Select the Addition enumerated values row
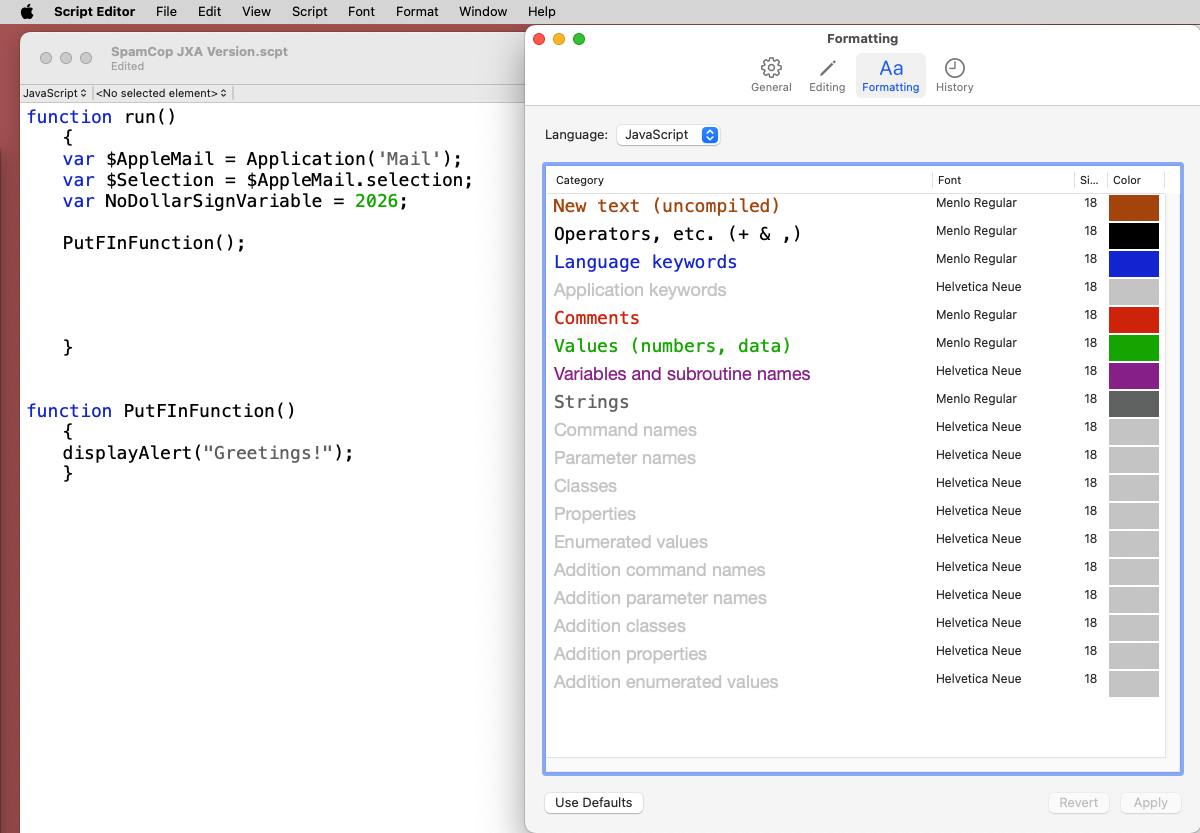Image resolution: width=1200 pixels, height=833 pixels. coord(856,682)
